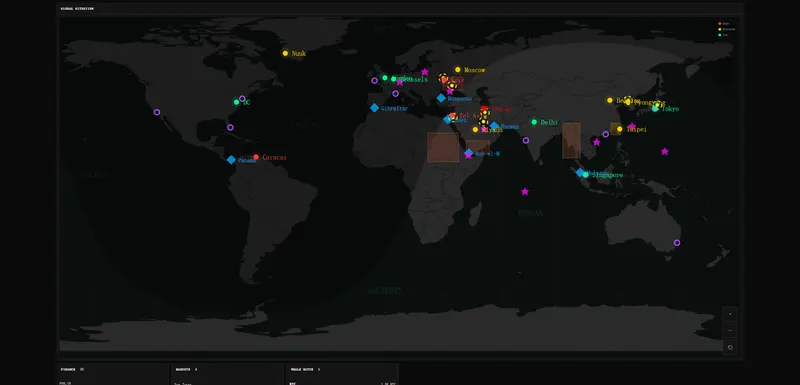
Task: Click the purple ring in the Mediterranean below Brussels
Action: [x=395, y=93]
